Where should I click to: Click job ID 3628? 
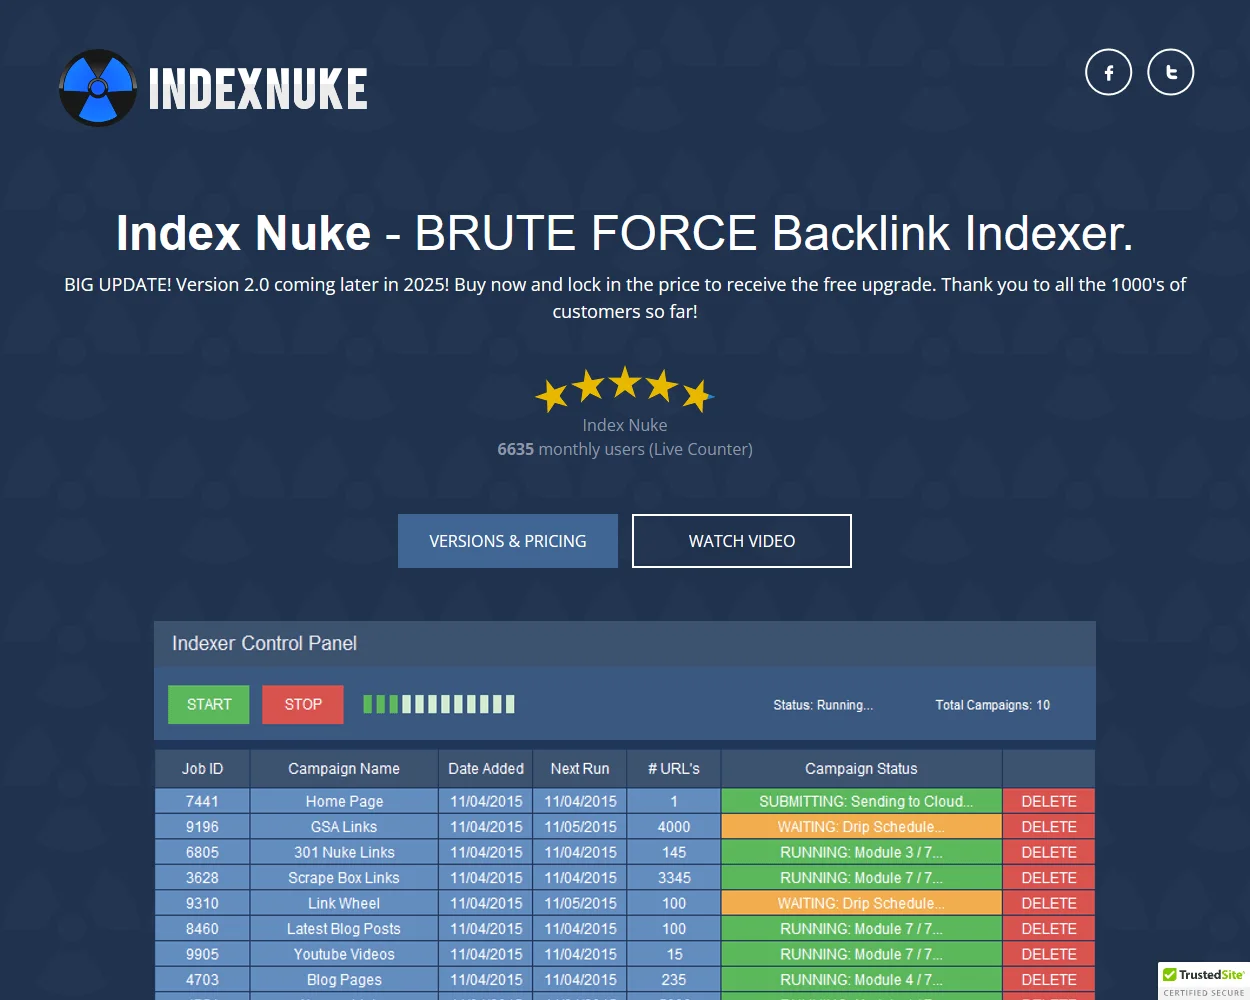click(202, 878)
